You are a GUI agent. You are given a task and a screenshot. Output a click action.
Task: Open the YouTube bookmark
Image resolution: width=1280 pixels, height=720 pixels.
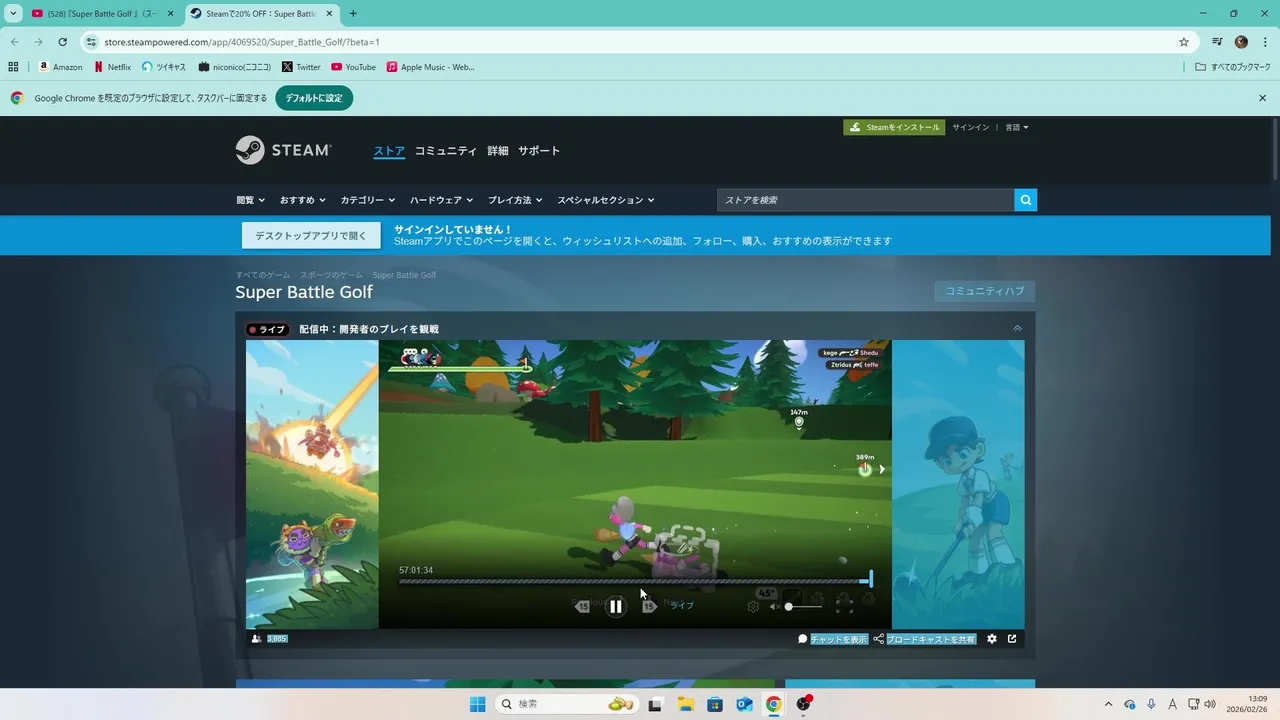353,67
